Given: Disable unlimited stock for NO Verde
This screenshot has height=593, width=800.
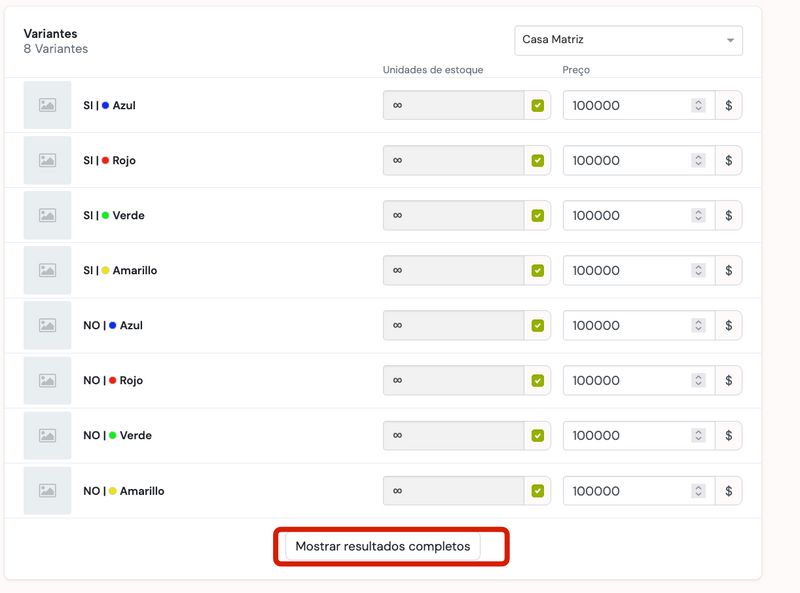Looking at the screenshot, I should pyautogui.click(x=538, y=435).
